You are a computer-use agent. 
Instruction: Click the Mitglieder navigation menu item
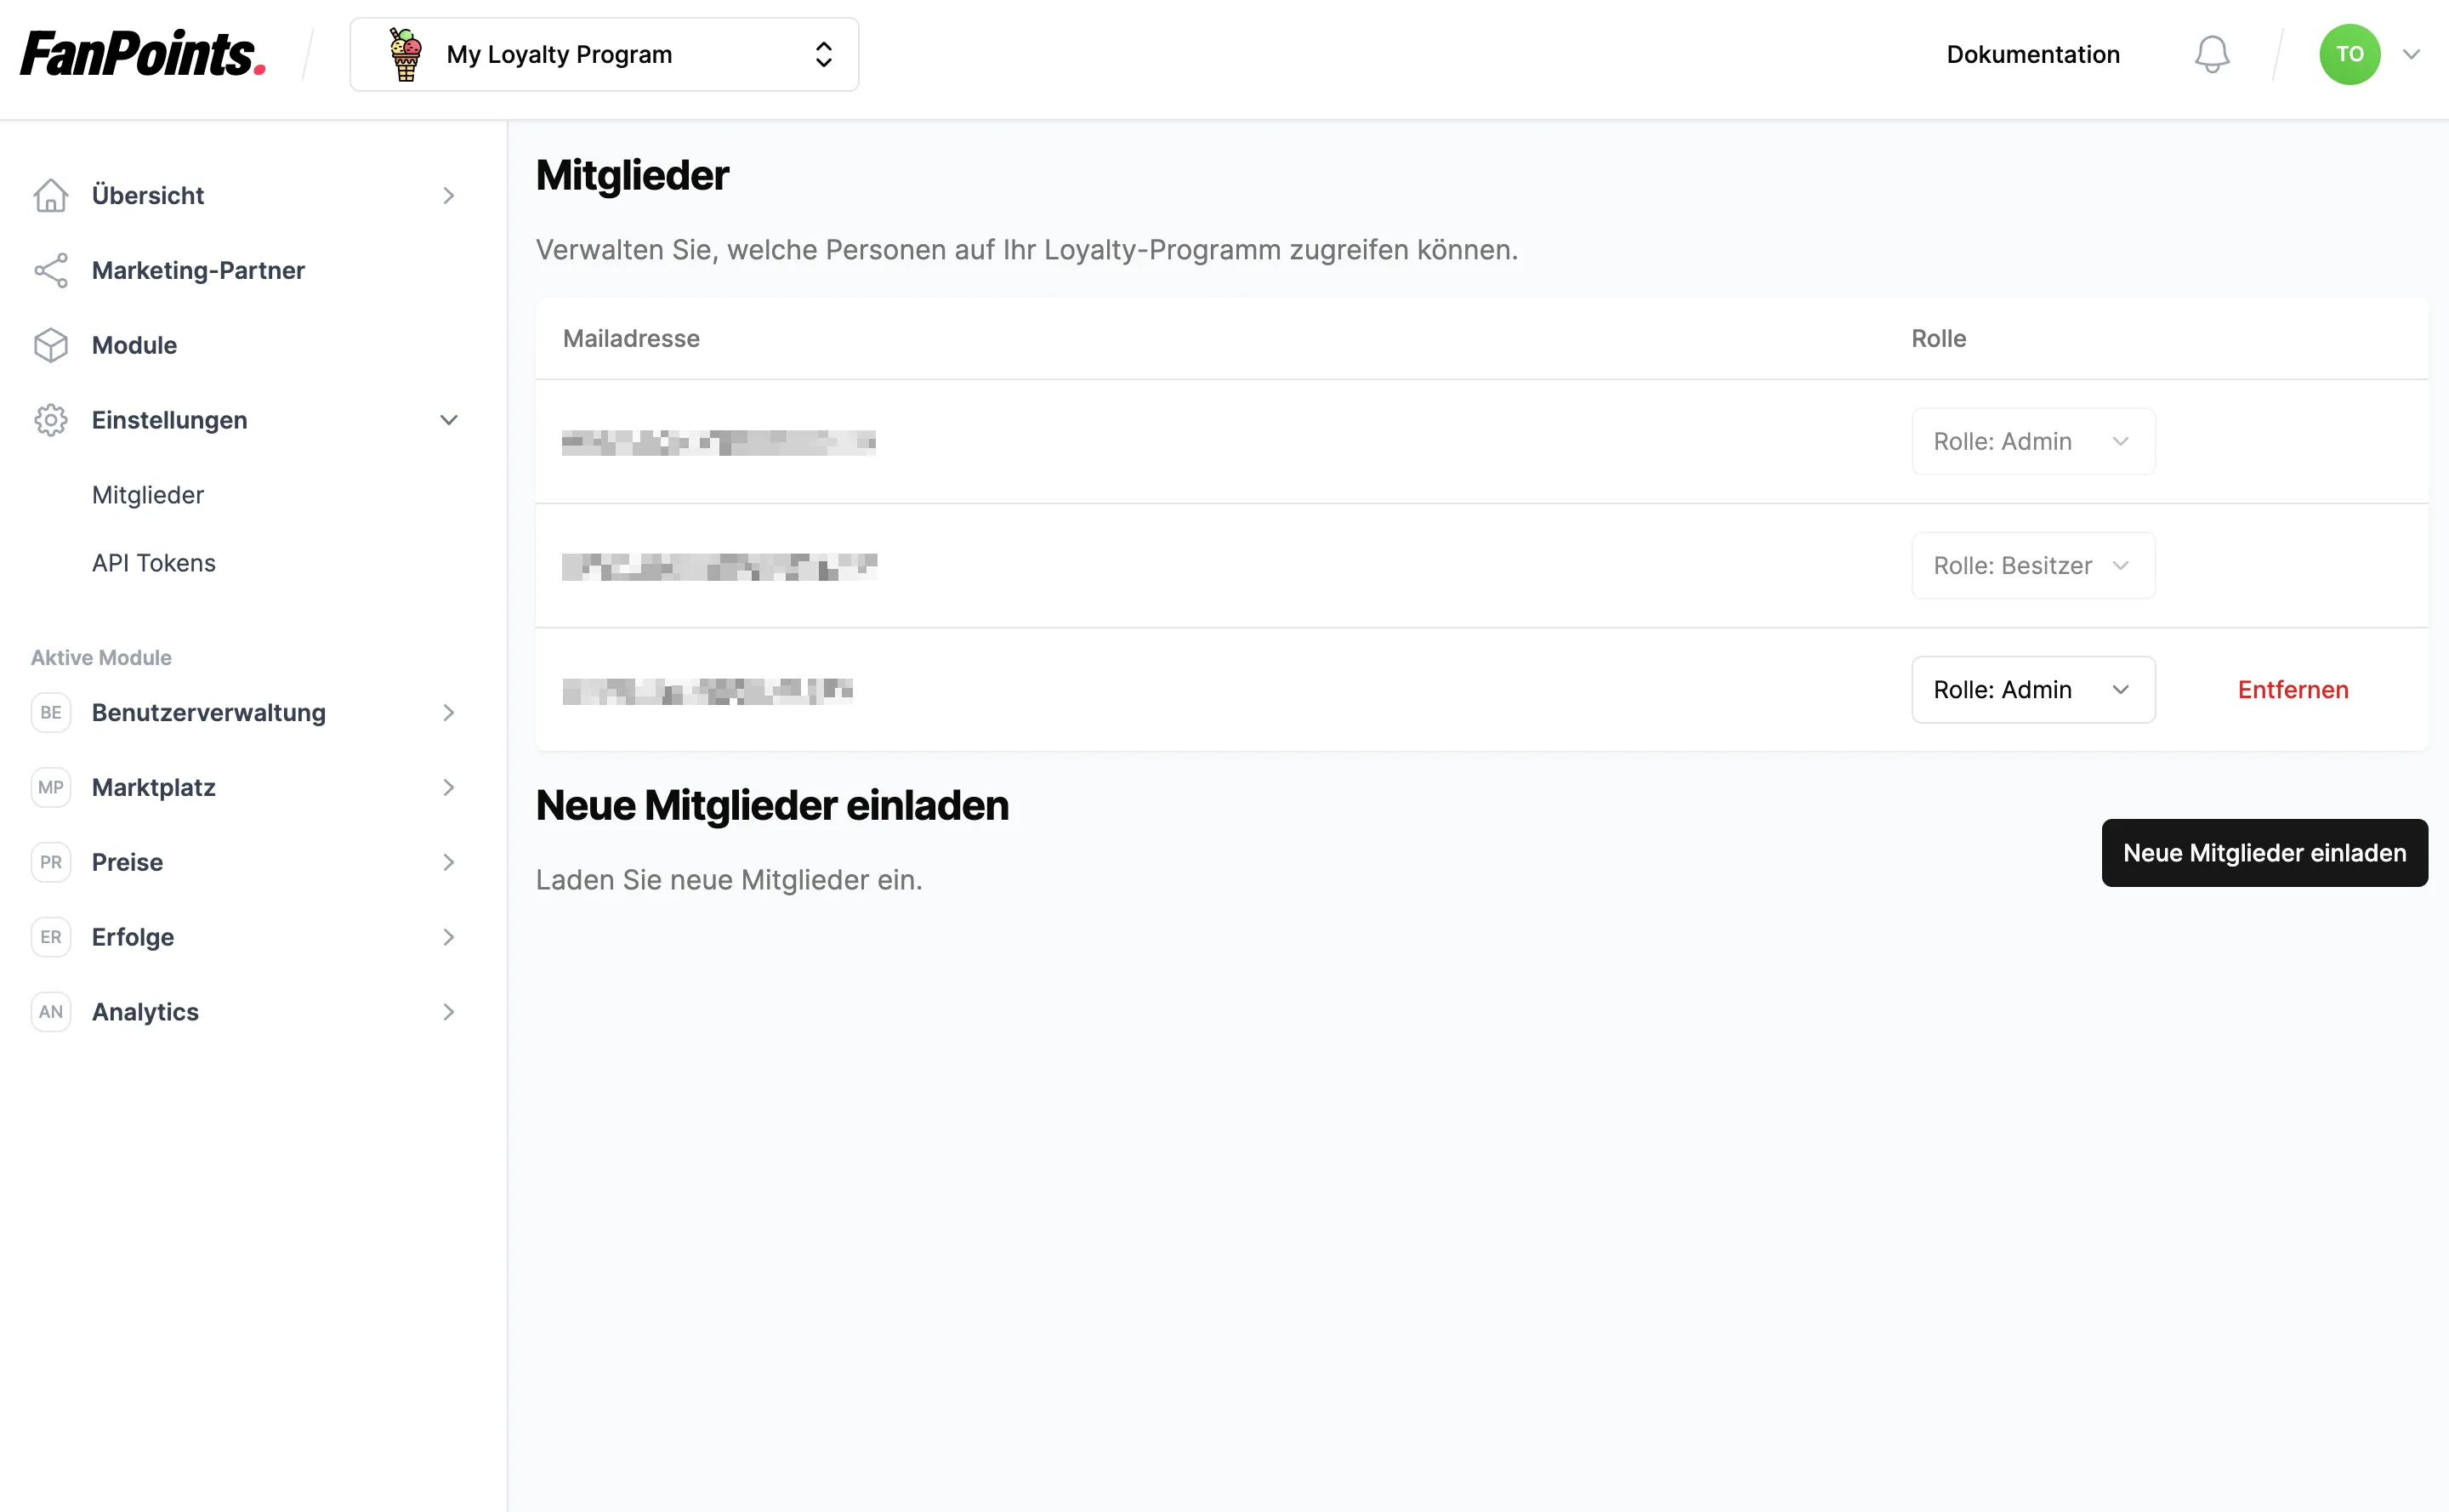click(147, 493)
